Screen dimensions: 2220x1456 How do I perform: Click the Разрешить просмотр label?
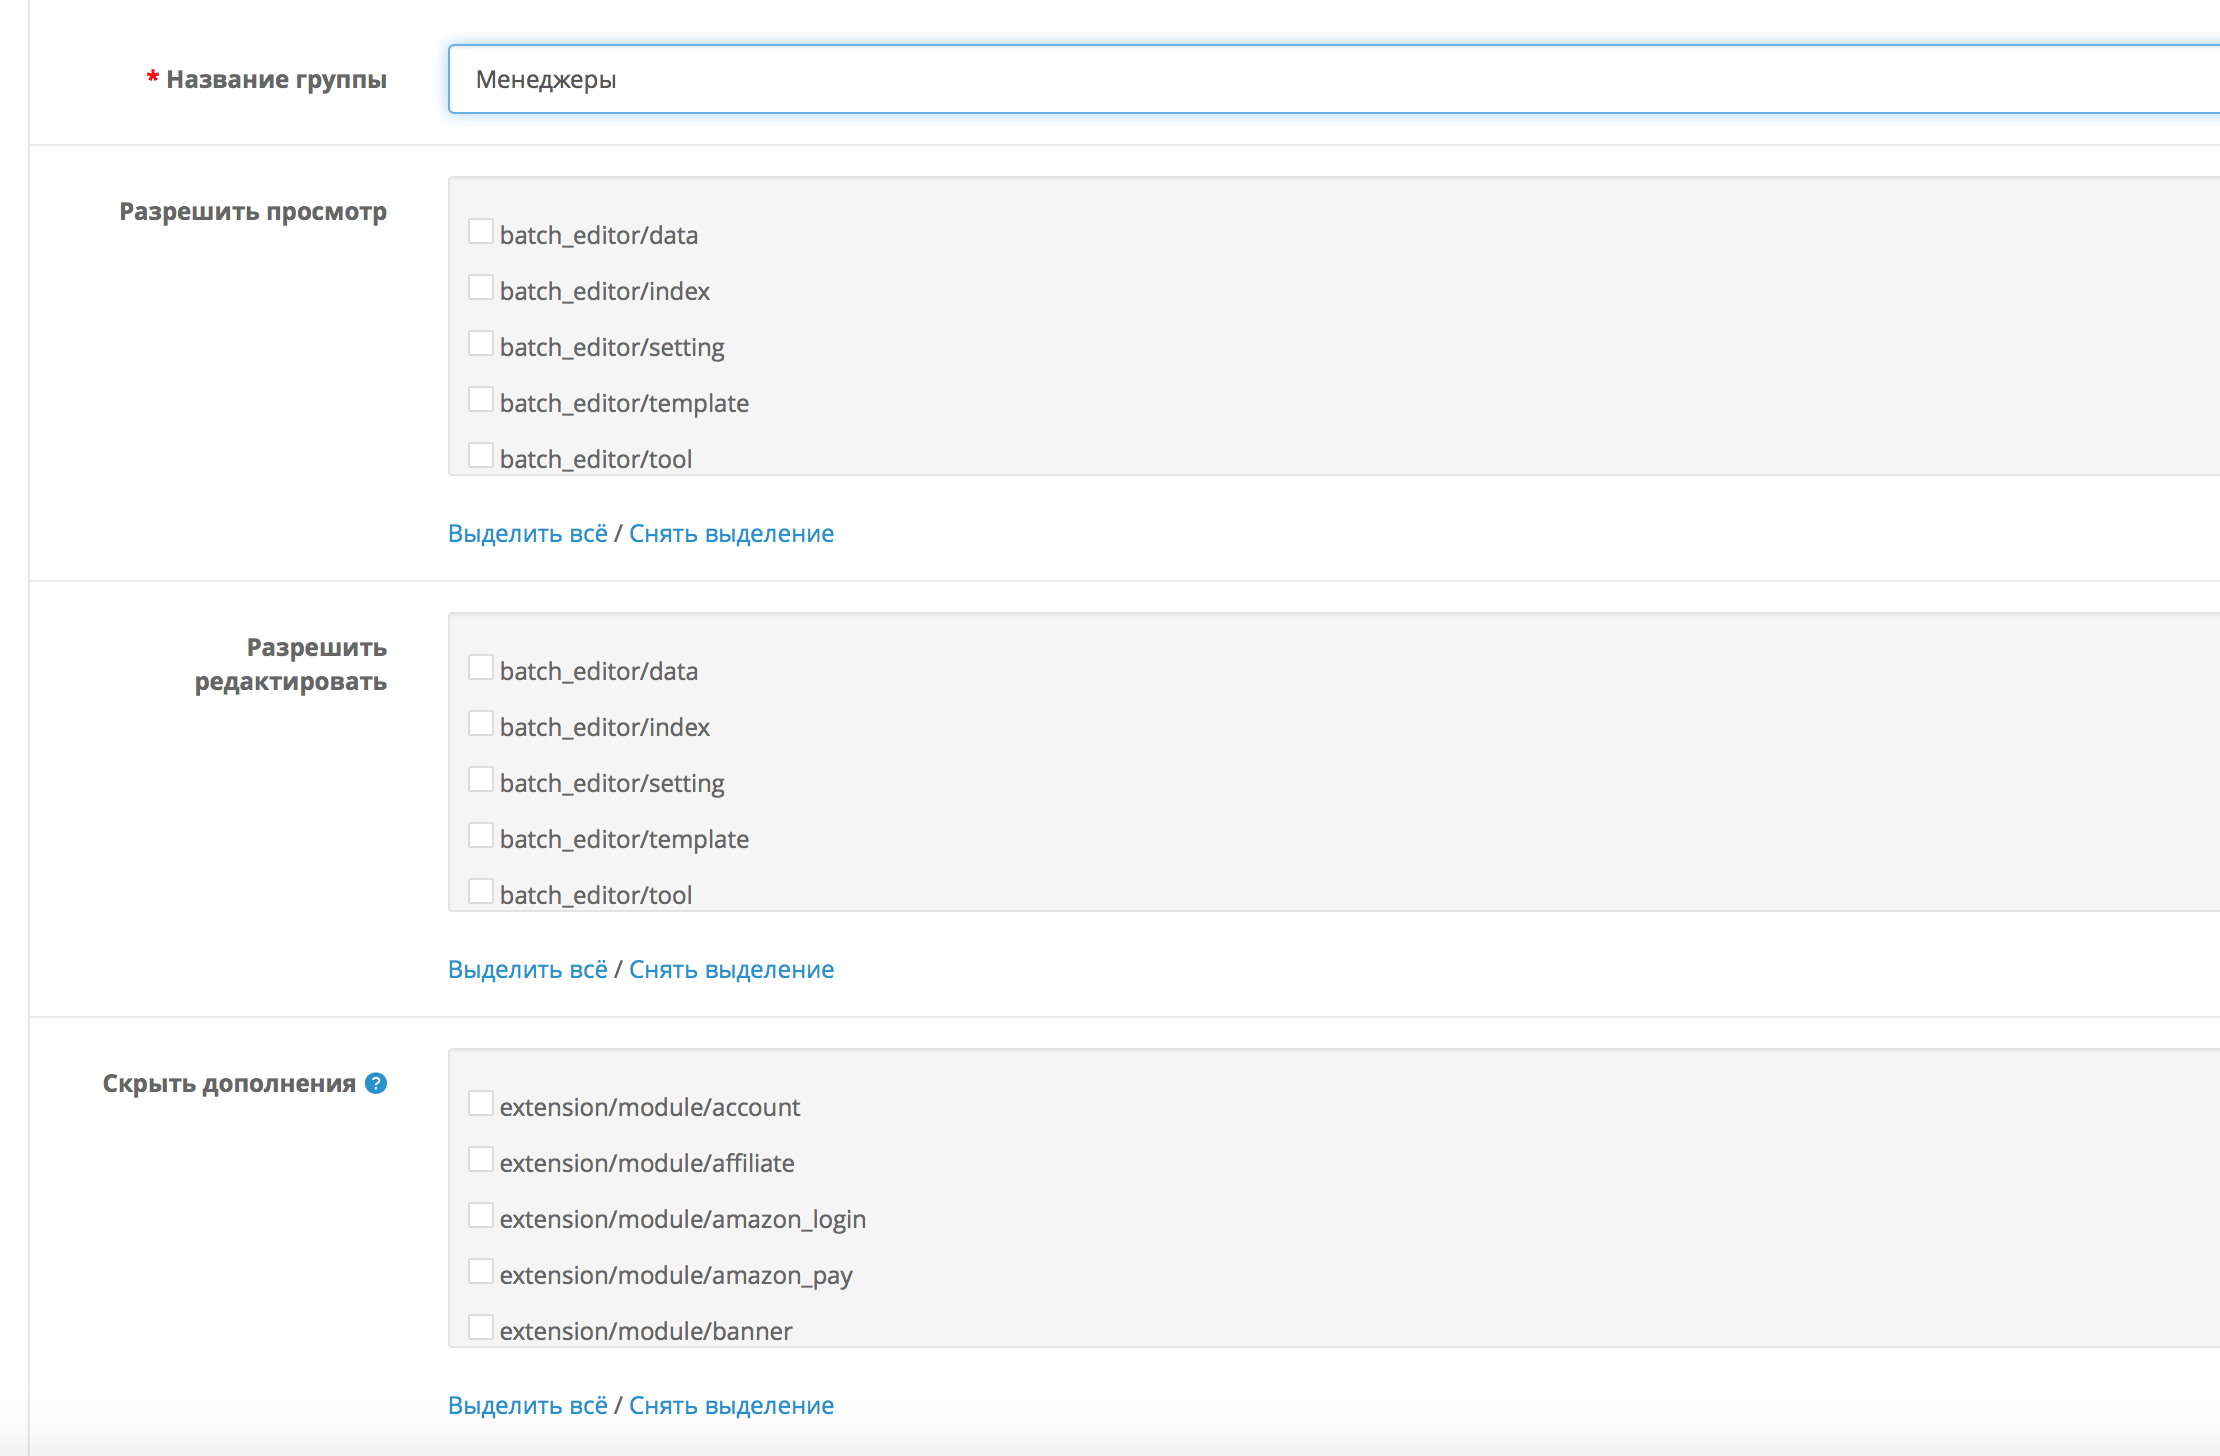pos(253,212)
